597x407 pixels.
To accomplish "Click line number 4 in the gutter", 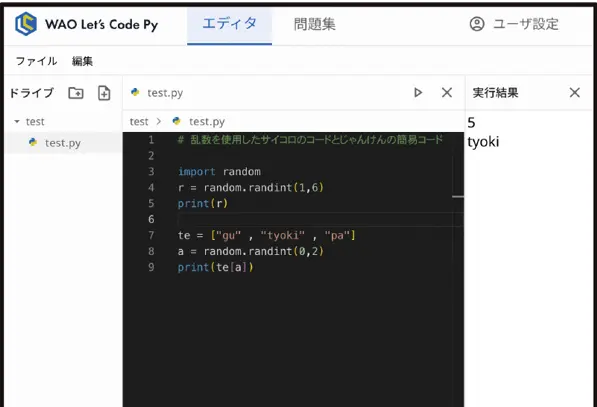I will tap(151, 188).
